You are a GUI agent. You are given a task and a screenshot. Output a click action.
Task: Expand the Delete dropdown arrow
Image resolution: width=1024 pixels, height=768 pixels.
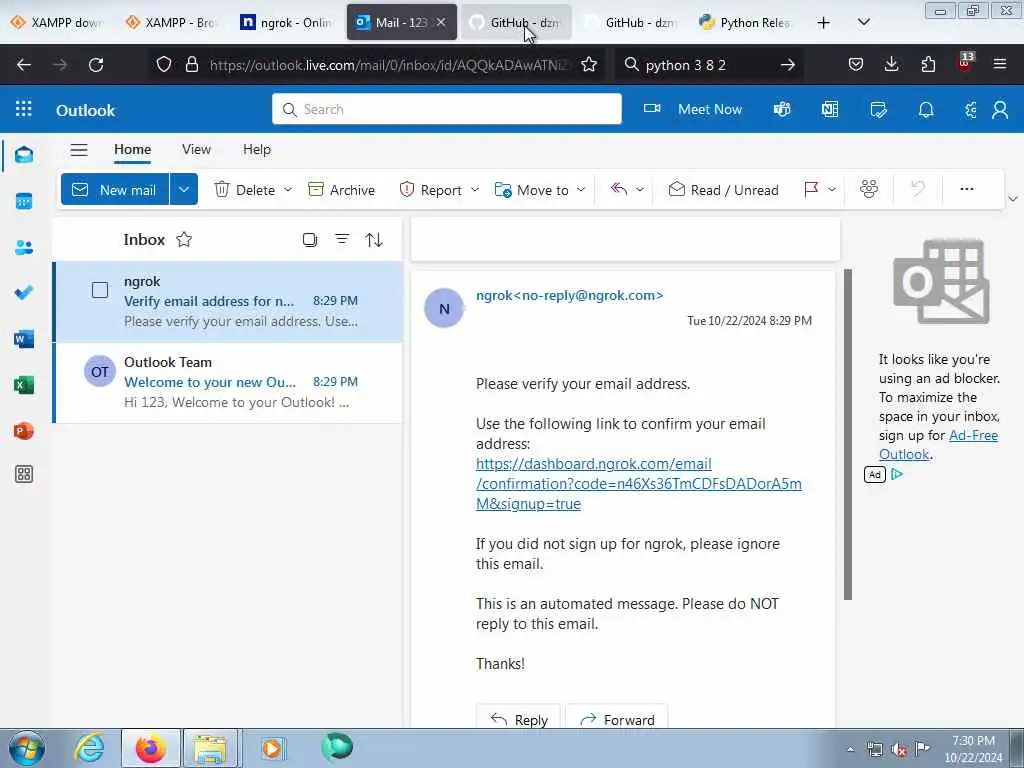click(x=288, y=189)
